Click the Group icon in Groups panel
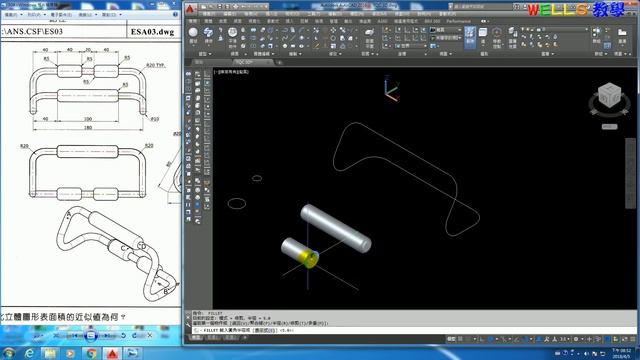The image size is (640, 360). coord(596,33)
